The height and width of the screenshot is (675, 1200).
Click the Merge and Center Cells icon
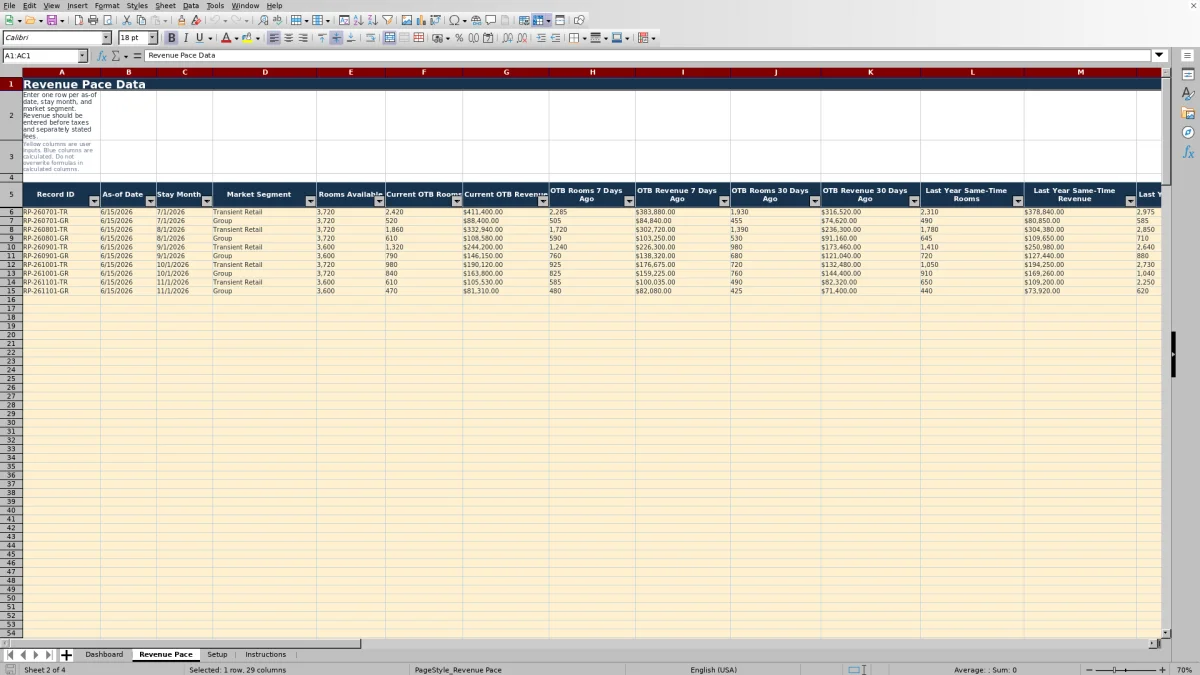click(x=389, y=38)
